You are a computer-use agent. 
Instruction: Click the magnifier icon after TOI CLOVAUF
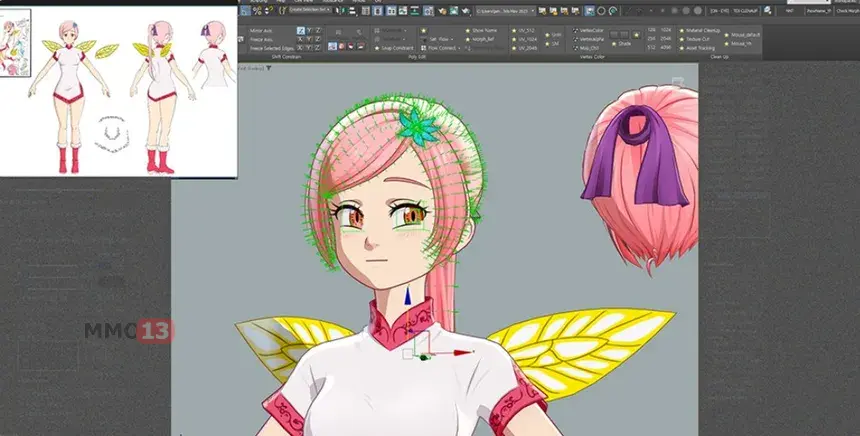(767, 10)
